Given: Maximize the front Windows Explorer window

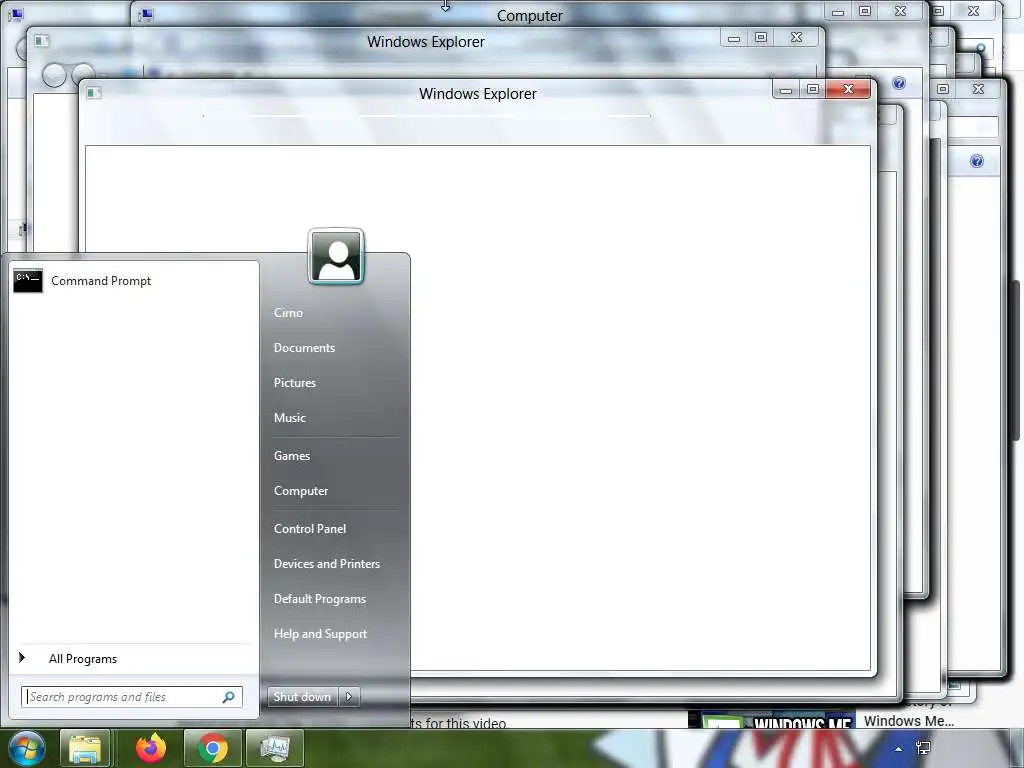Looking at the screenshot, I should point(812,89).
